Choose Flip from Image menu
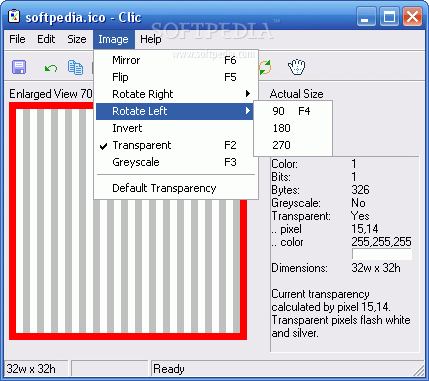429x381 pixels. [x=175, y=77]
